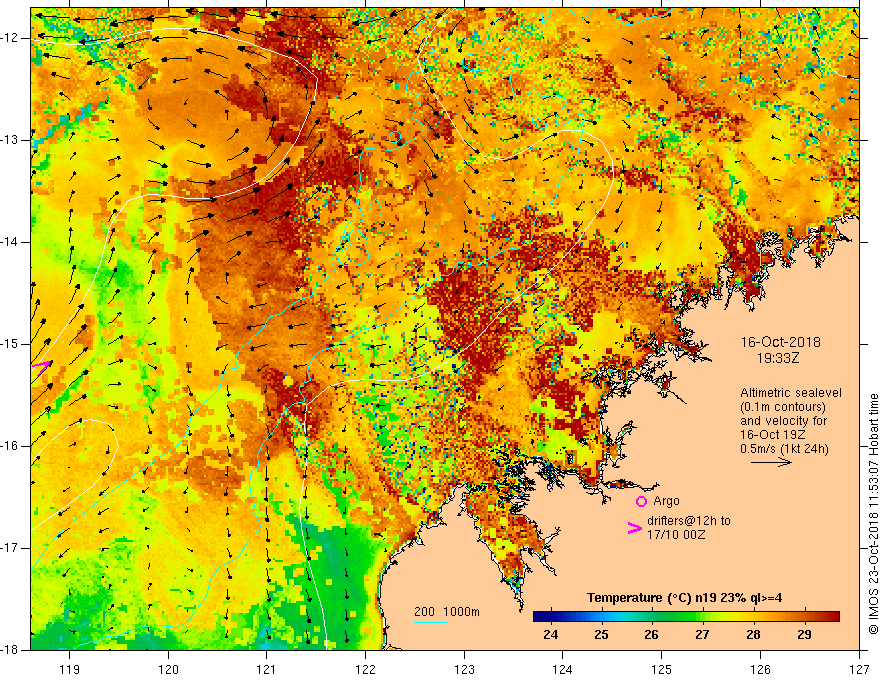Click the date text 16-Oct-2018
The image size is (880, 680).
(780, 342)
